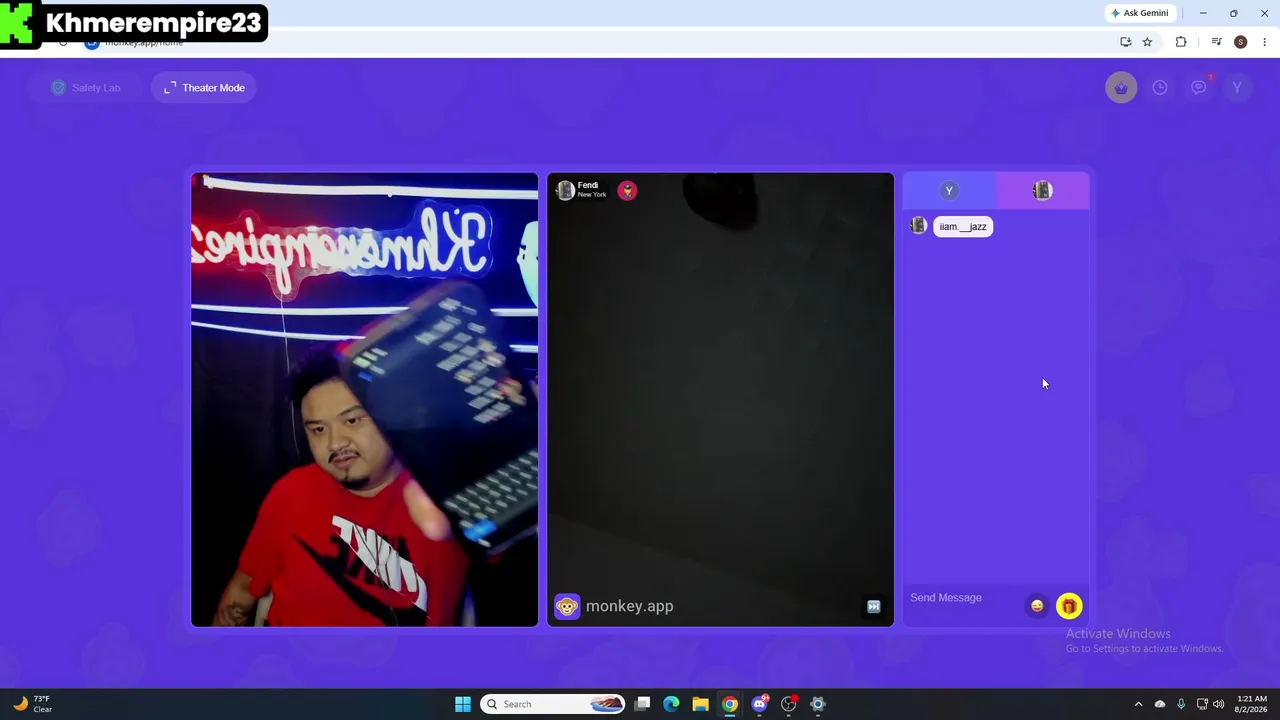
Task: Click the OneDrive cloud tray icon
Action: (1160, 704)
